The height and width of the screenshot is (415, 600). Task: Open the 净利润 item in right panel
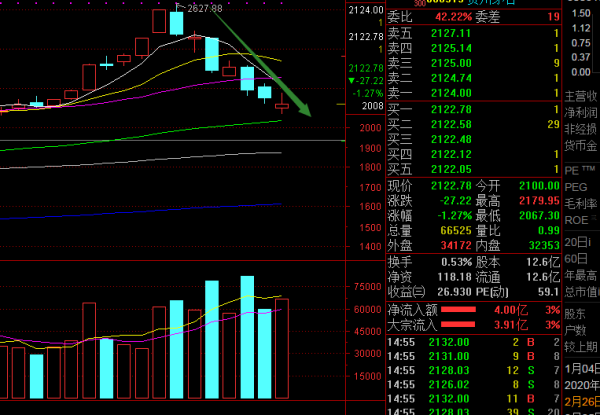pyautogui.click(x=581, y=112)
